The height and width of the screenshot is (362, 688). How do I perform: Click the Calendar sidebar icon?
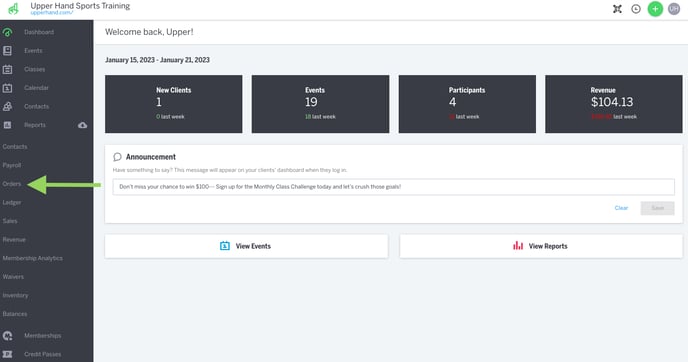(7, 88)
